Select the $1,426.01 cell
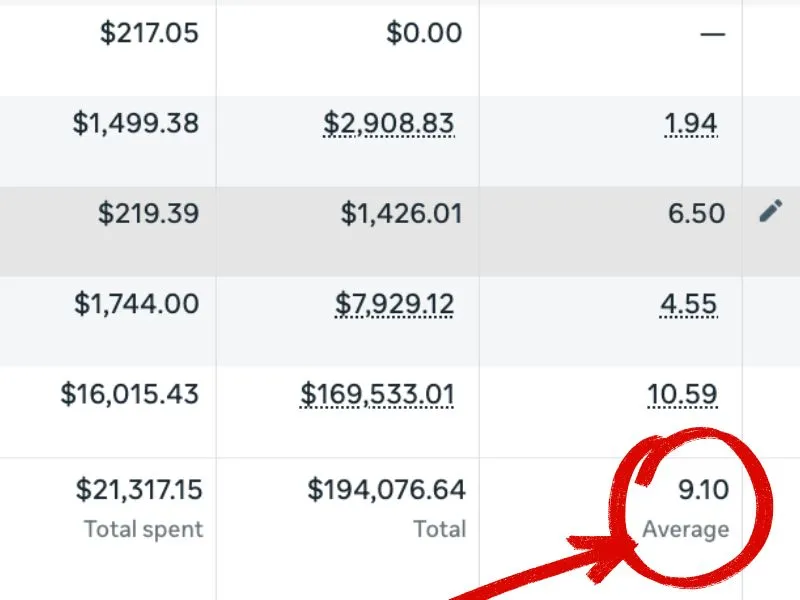800x600 pixels. 401,213
